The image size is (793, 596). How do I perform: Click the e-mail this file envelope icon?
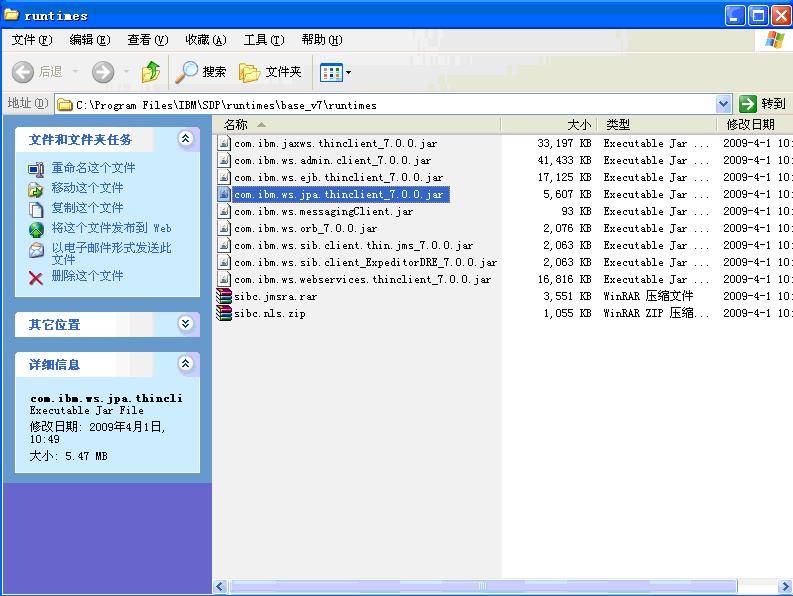36,249
